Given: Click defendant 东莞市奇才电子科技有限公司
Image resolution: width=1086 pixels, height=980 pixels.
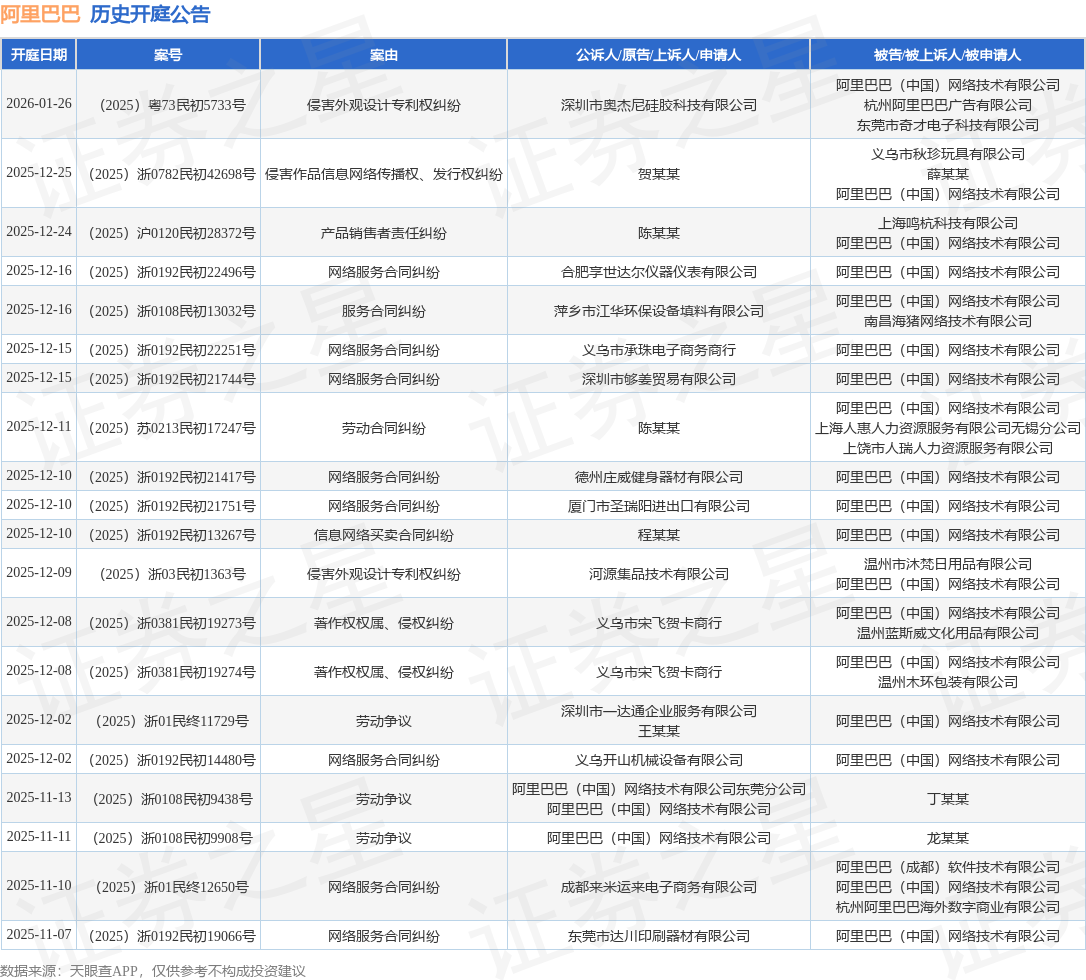Looking at the screenshot, I should click(x=947, y=125).
